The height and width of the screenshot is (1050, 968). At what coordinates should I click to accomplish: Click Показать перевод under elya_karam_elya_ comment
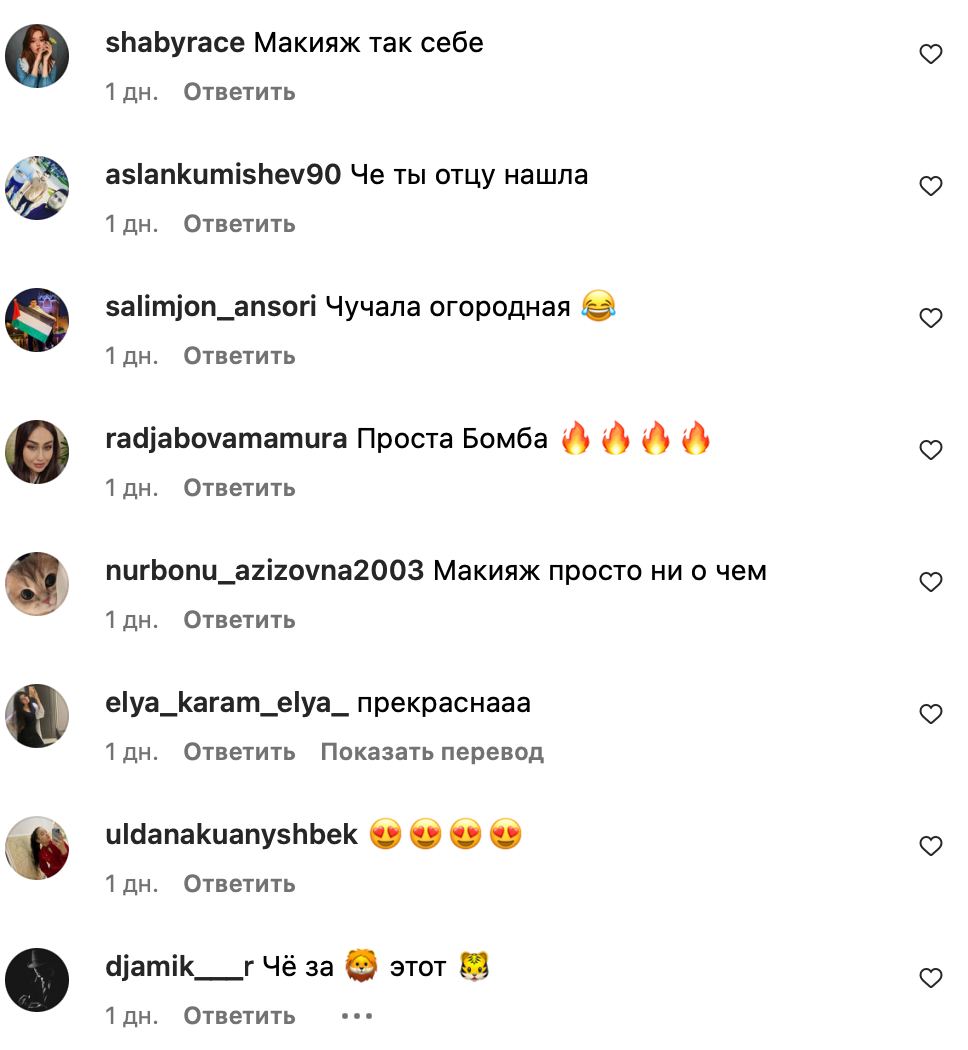[432, 752]
